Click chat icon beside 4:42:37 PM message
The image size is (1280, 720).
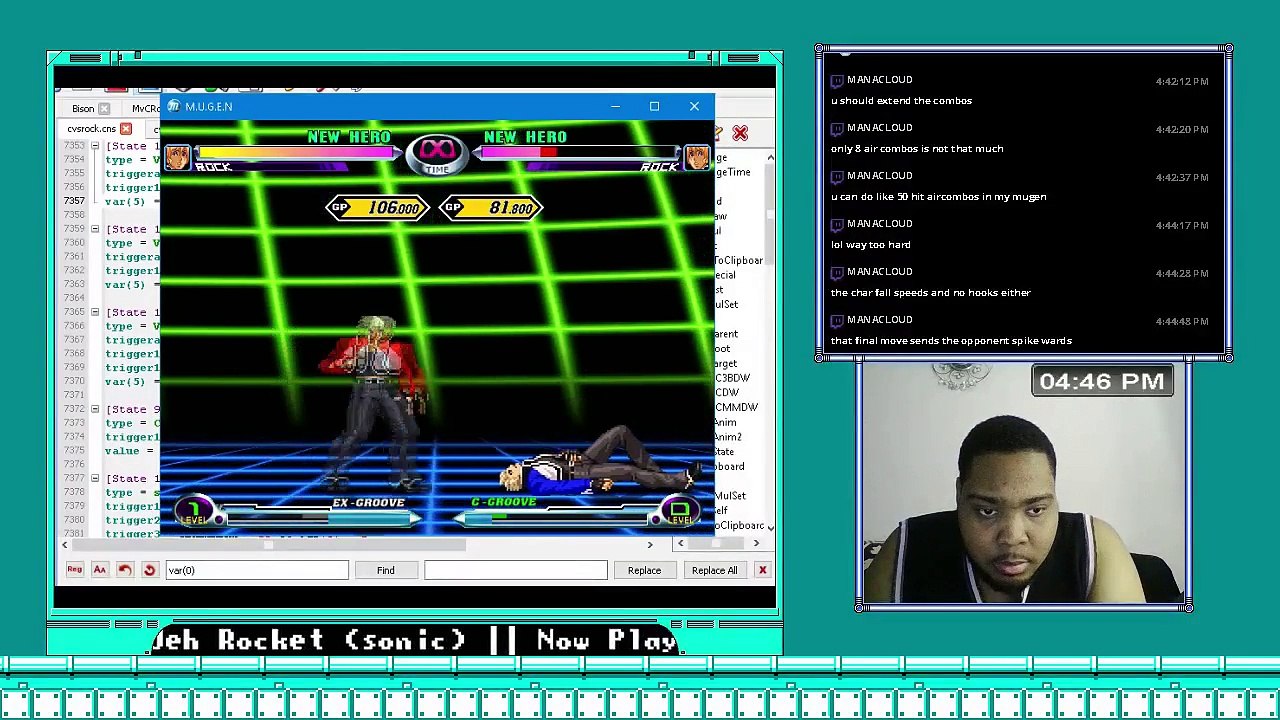point(837,175)
